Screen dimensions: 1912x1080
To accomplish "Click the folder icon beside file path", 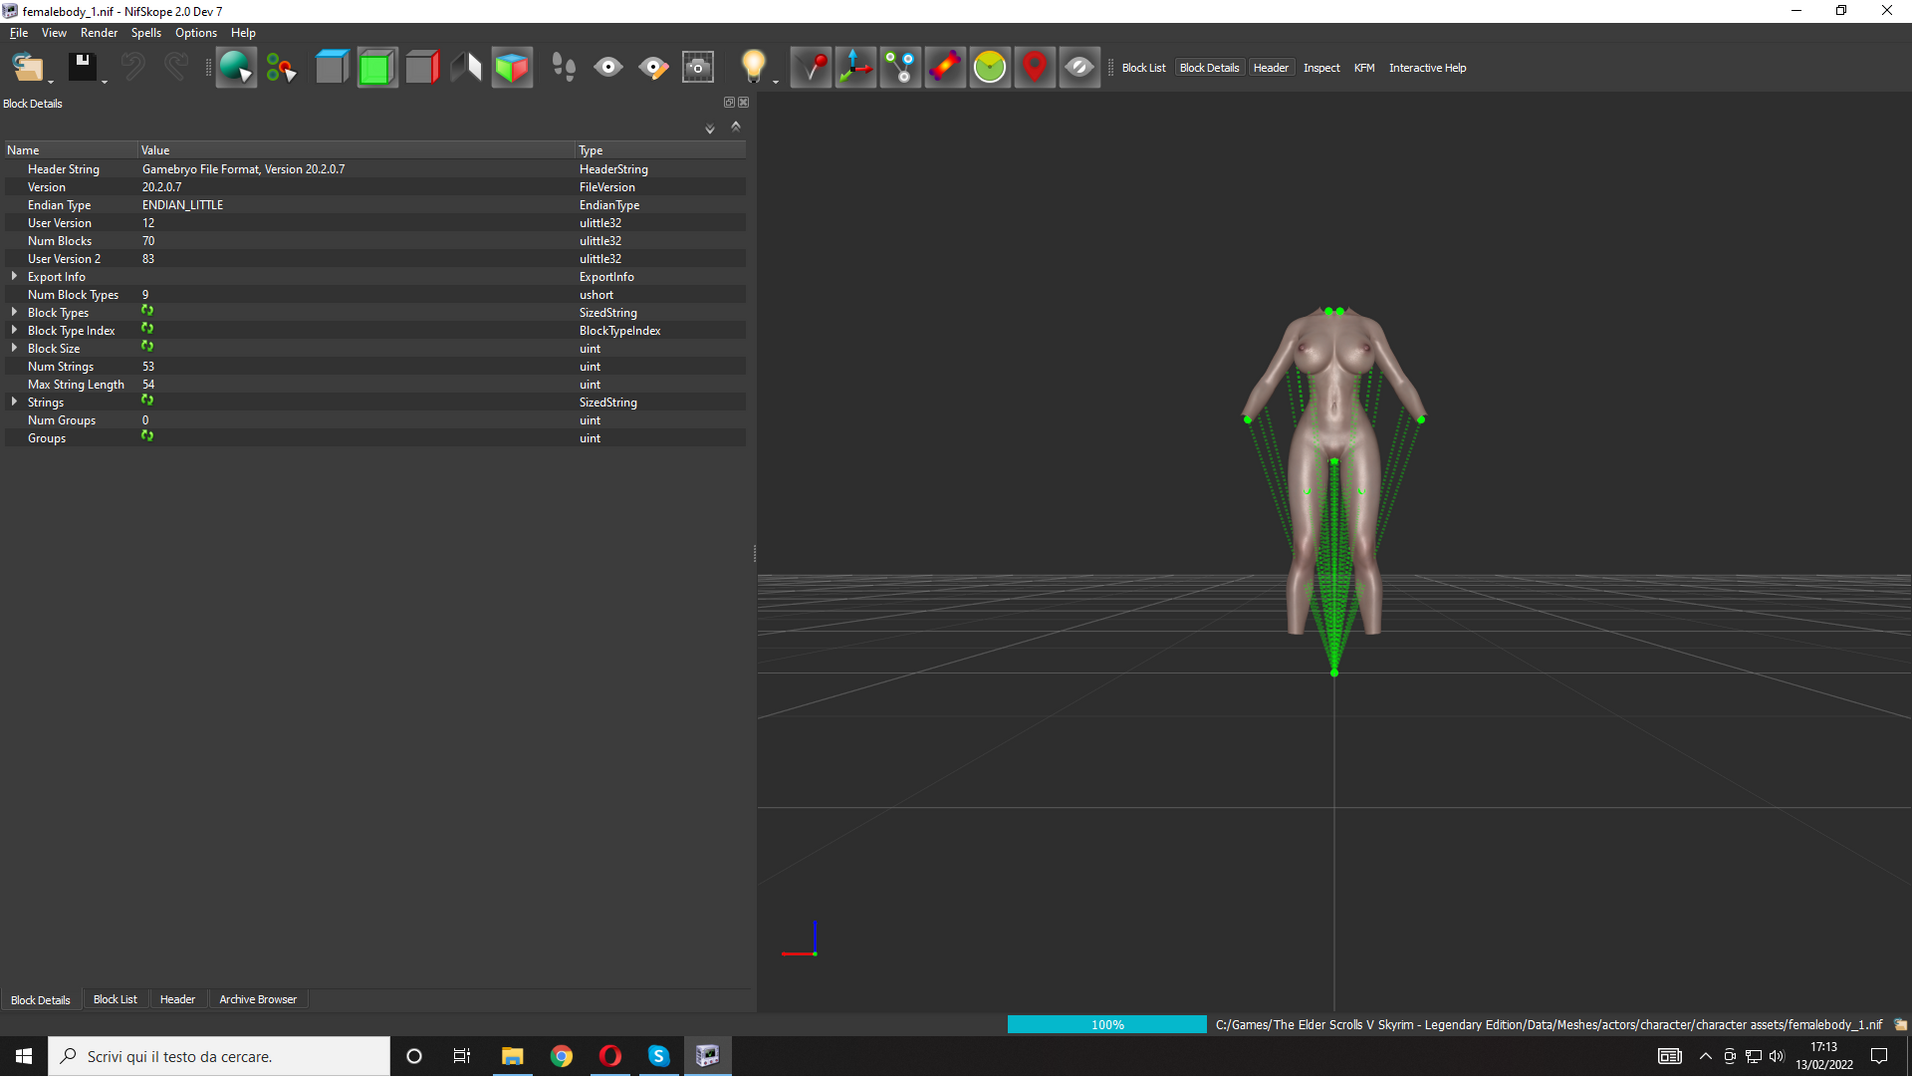I will (1900, 1025).
